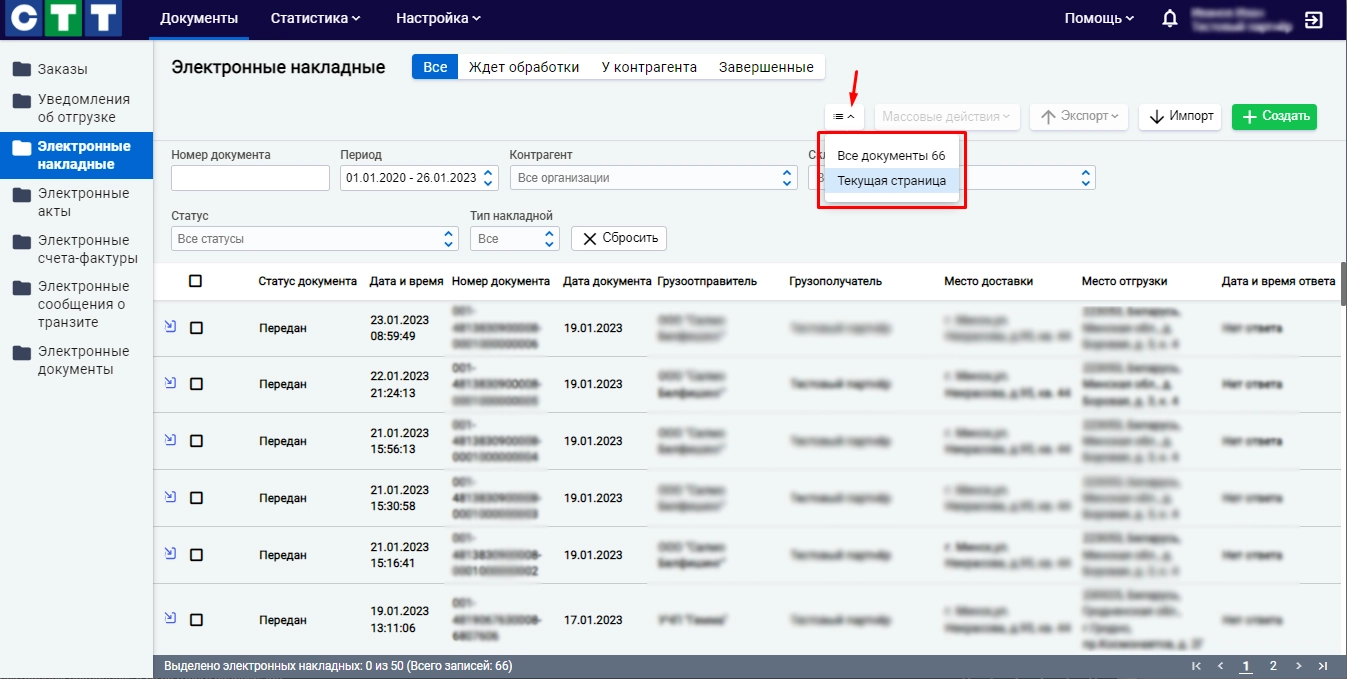Open the Массовые действия dropdown
The width and height of the screenshot is (1347, 679).
[947, 117]
